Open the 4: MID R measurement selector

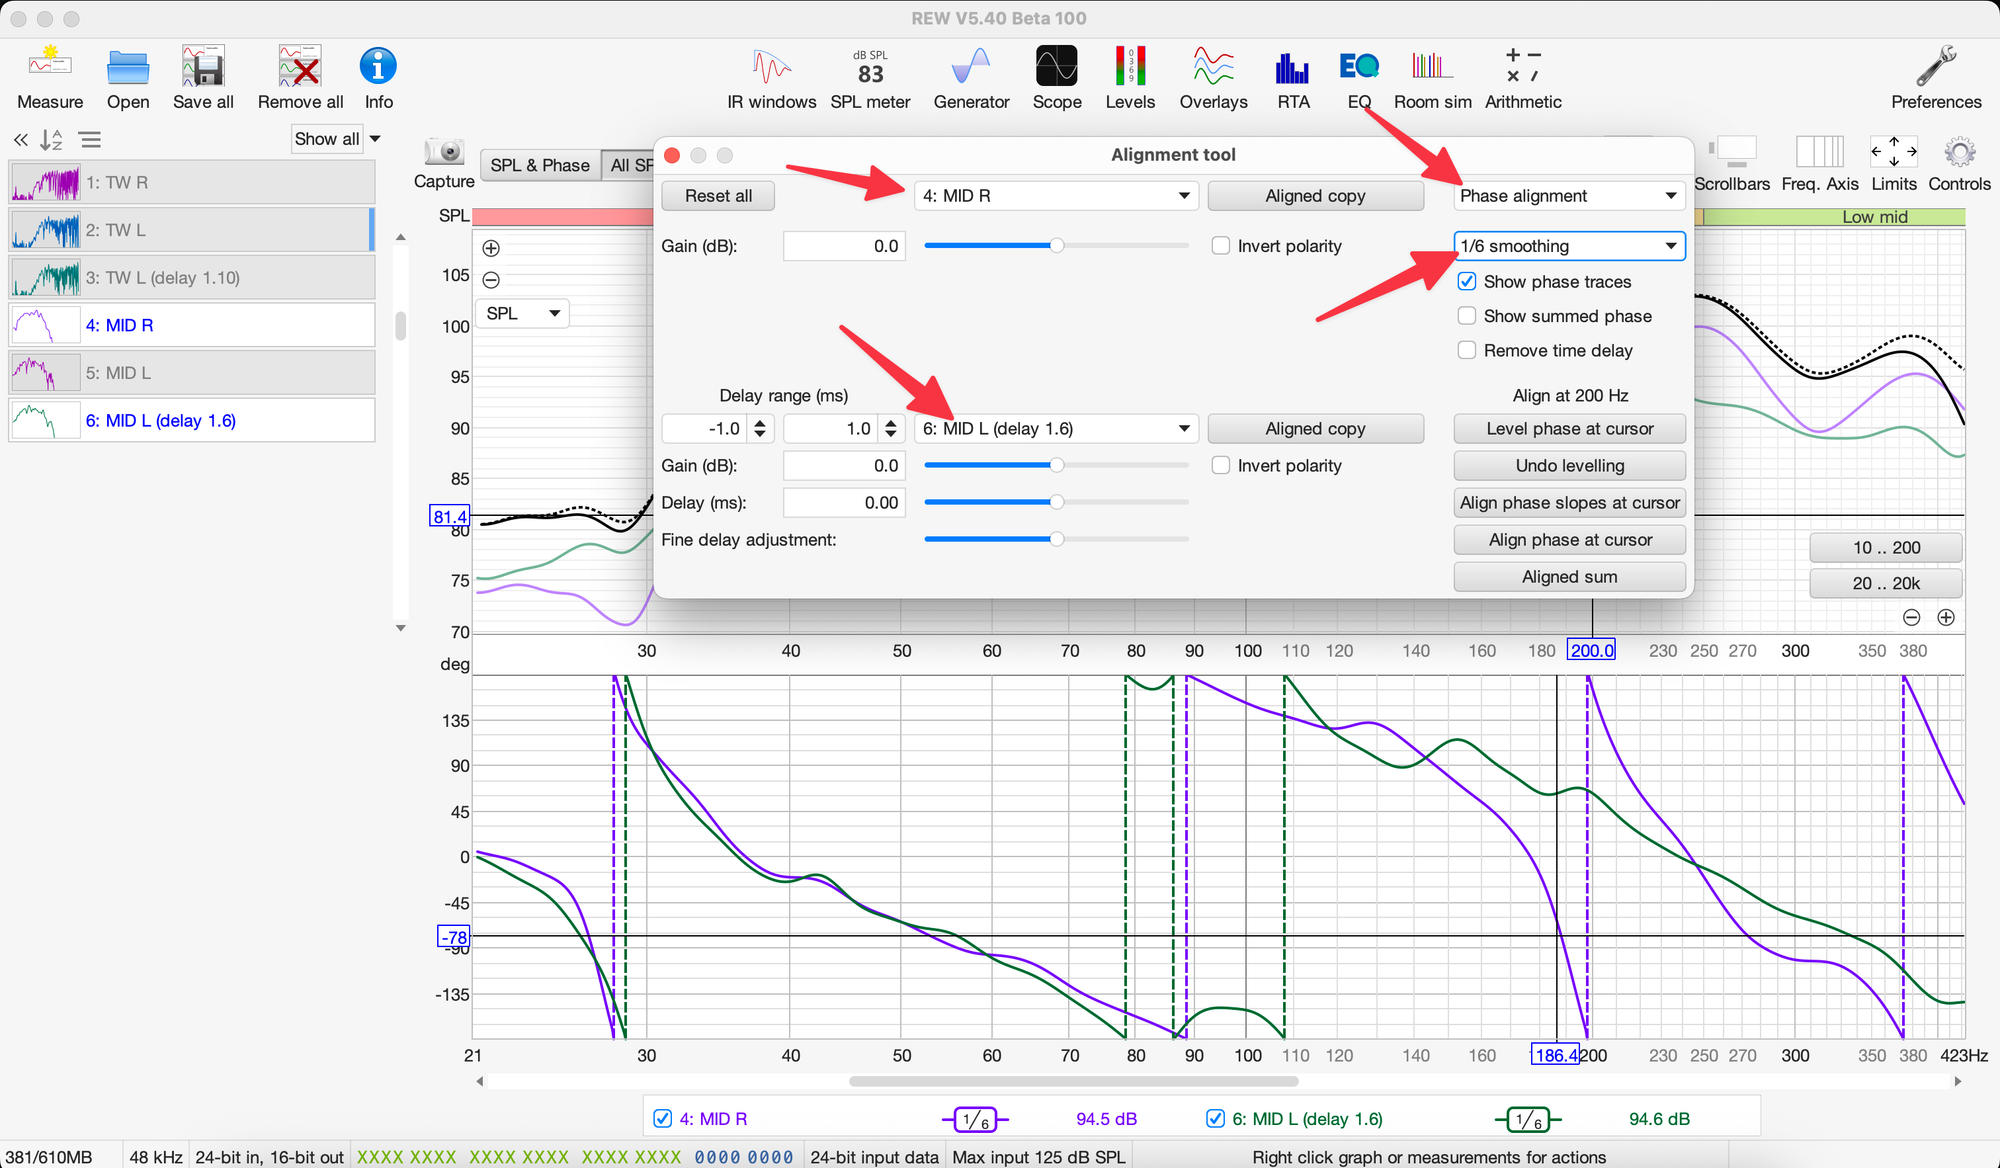pyautogui.click(x=1055, y=196)
